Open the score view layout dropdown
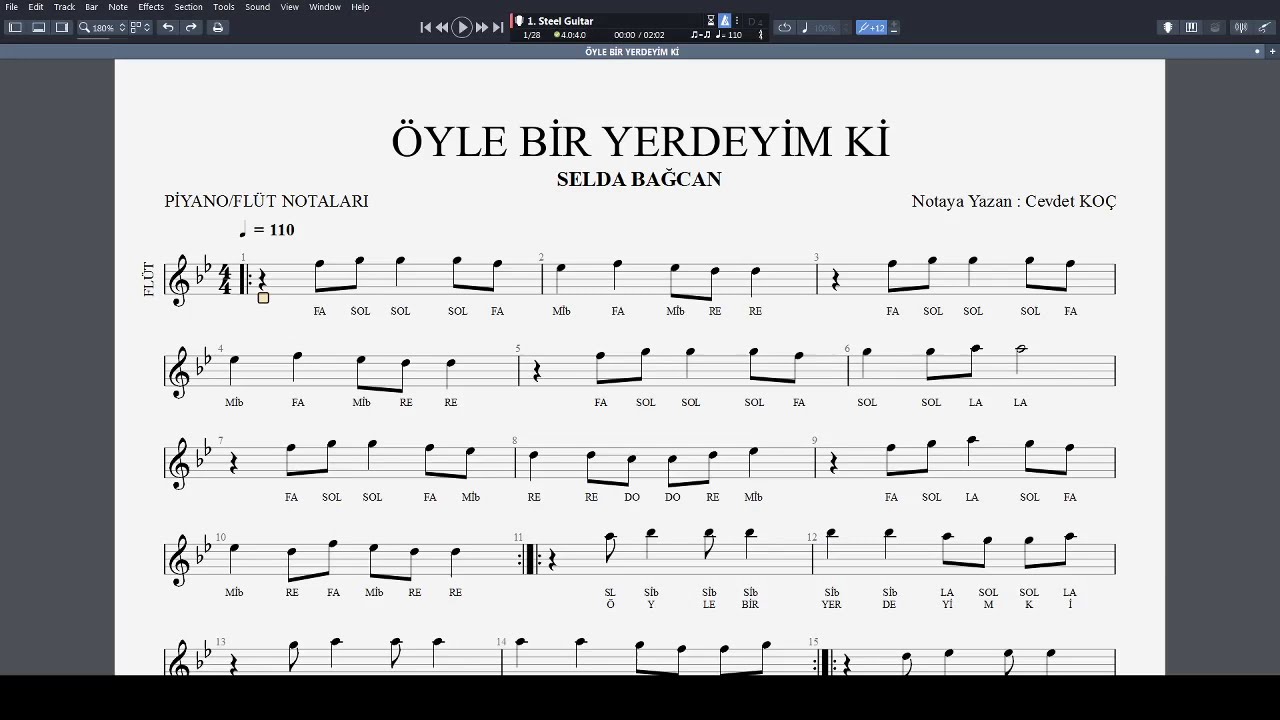The width and height of the screenshot is (1280, 720). click(x=140, y=27)
